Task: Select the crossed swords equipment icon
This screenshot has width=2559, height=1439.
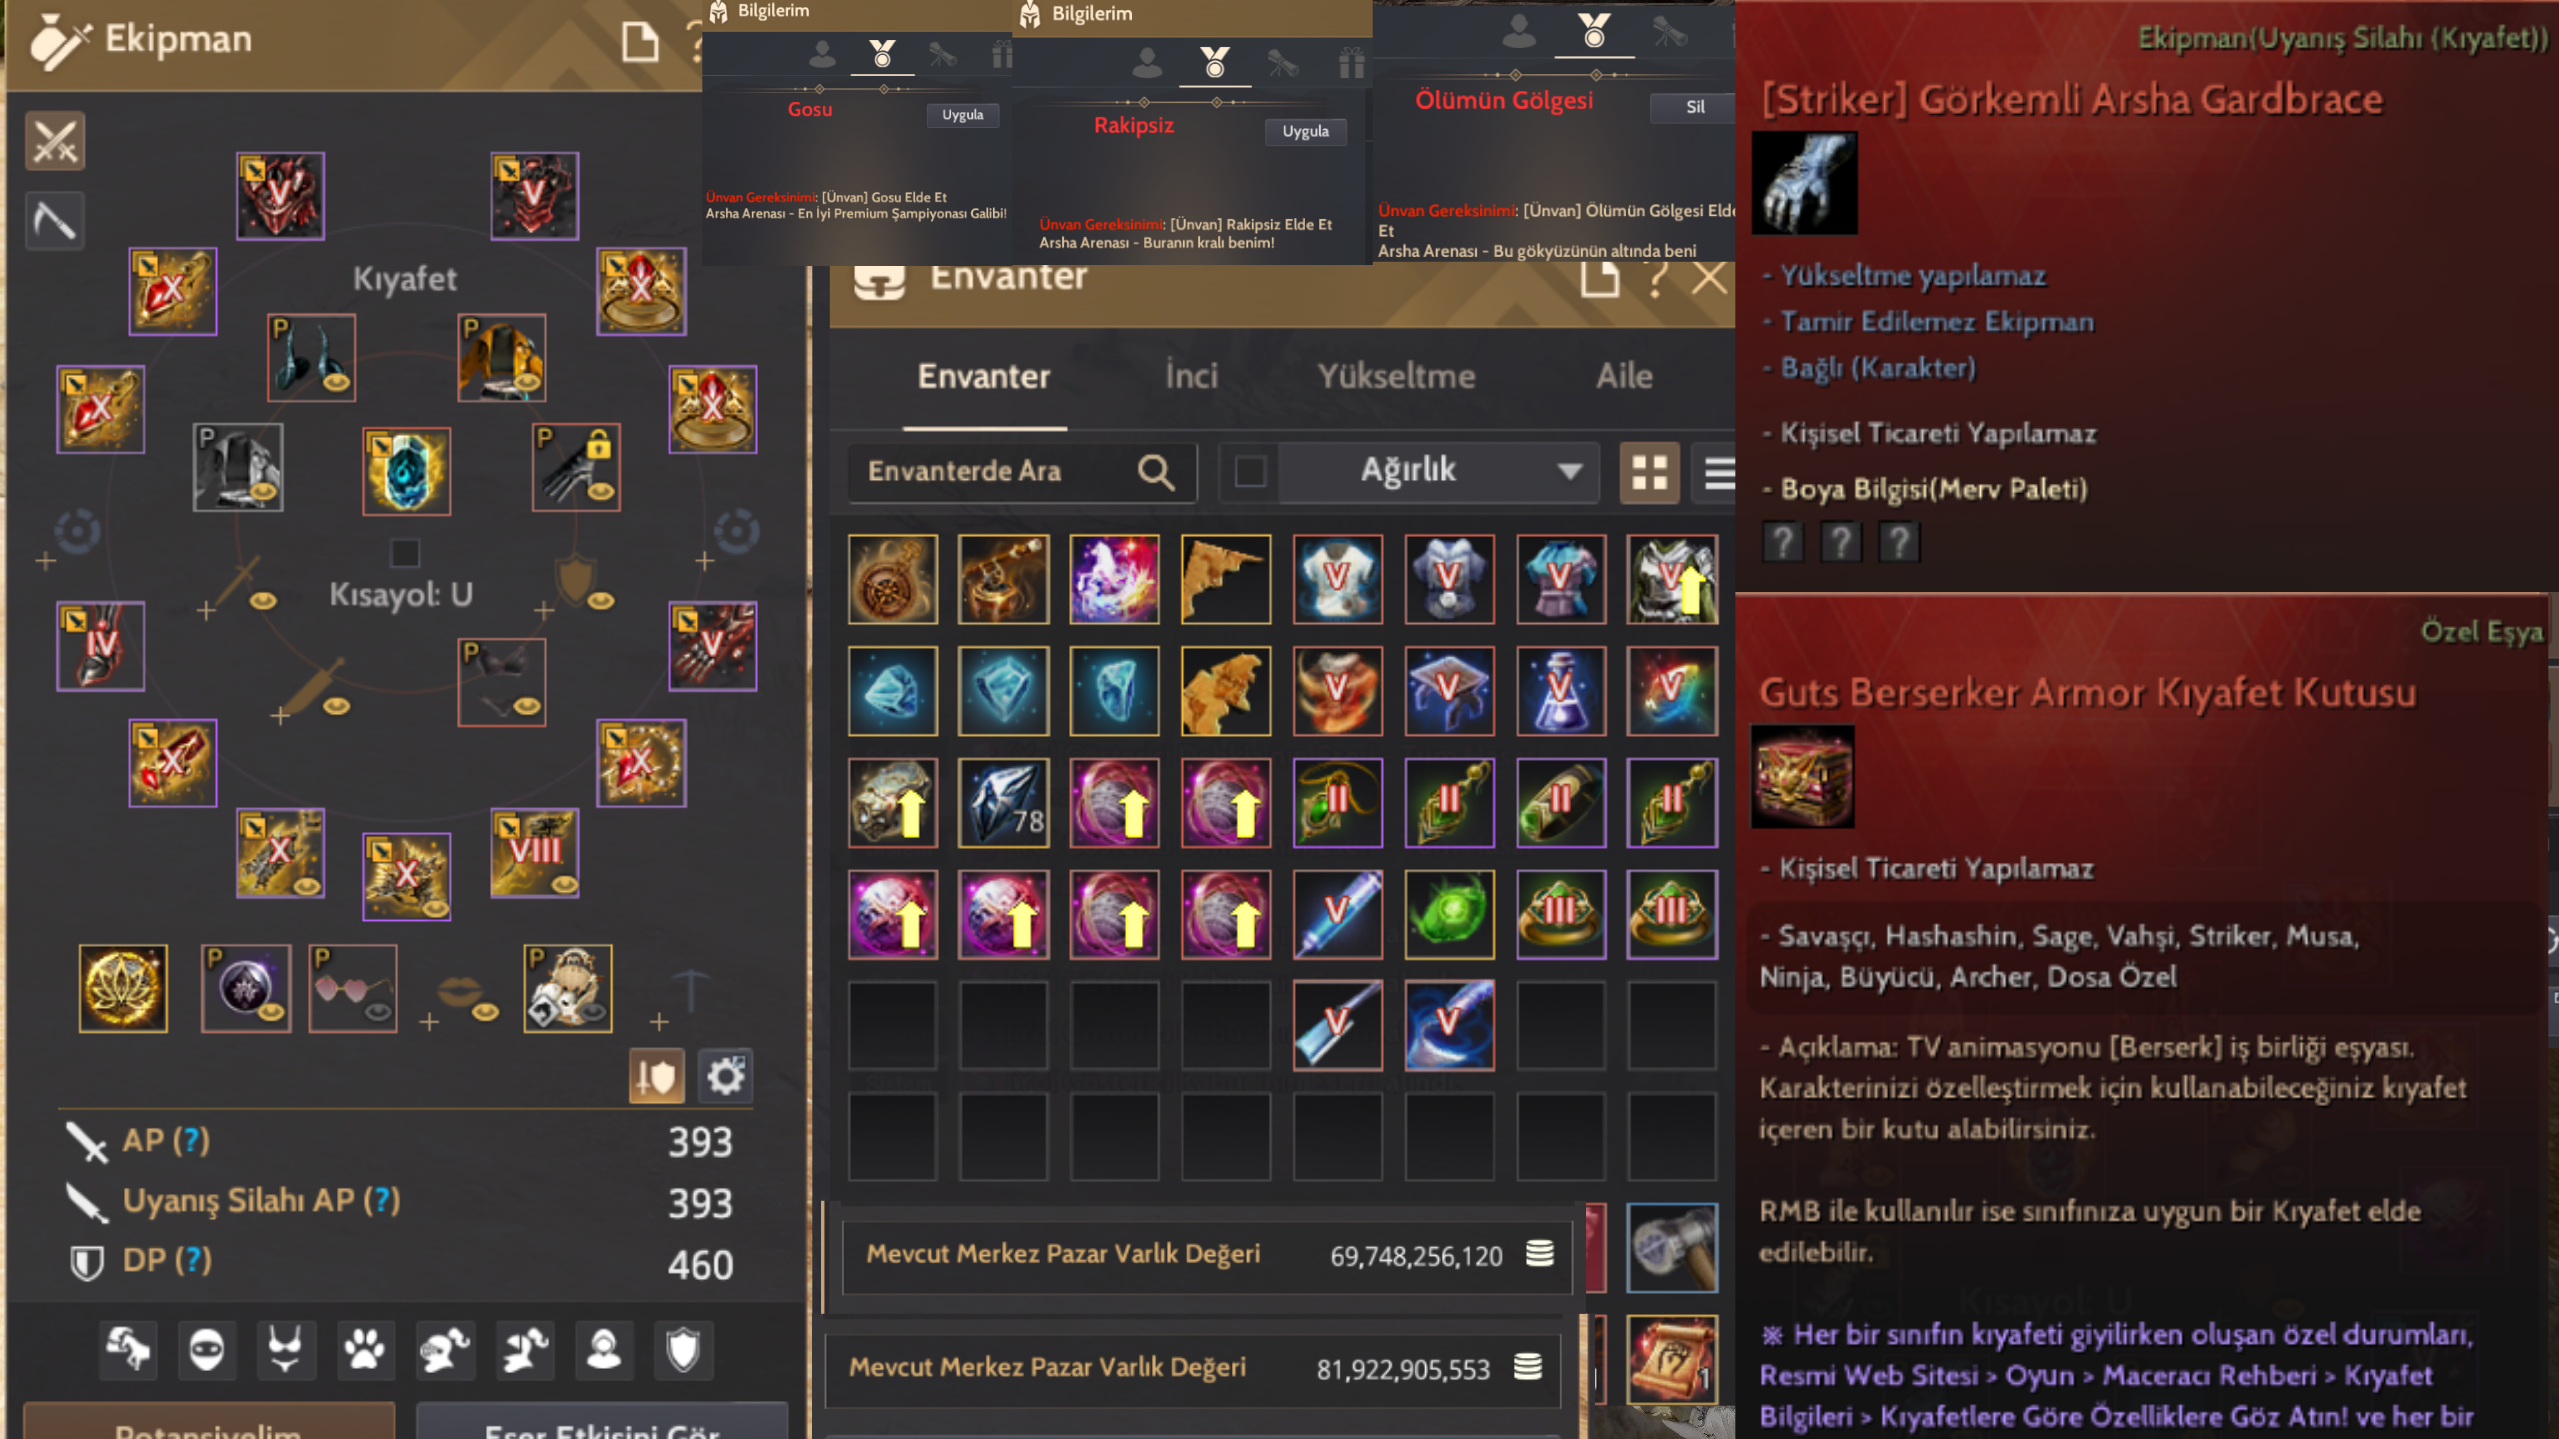Action: coord(55,141)
